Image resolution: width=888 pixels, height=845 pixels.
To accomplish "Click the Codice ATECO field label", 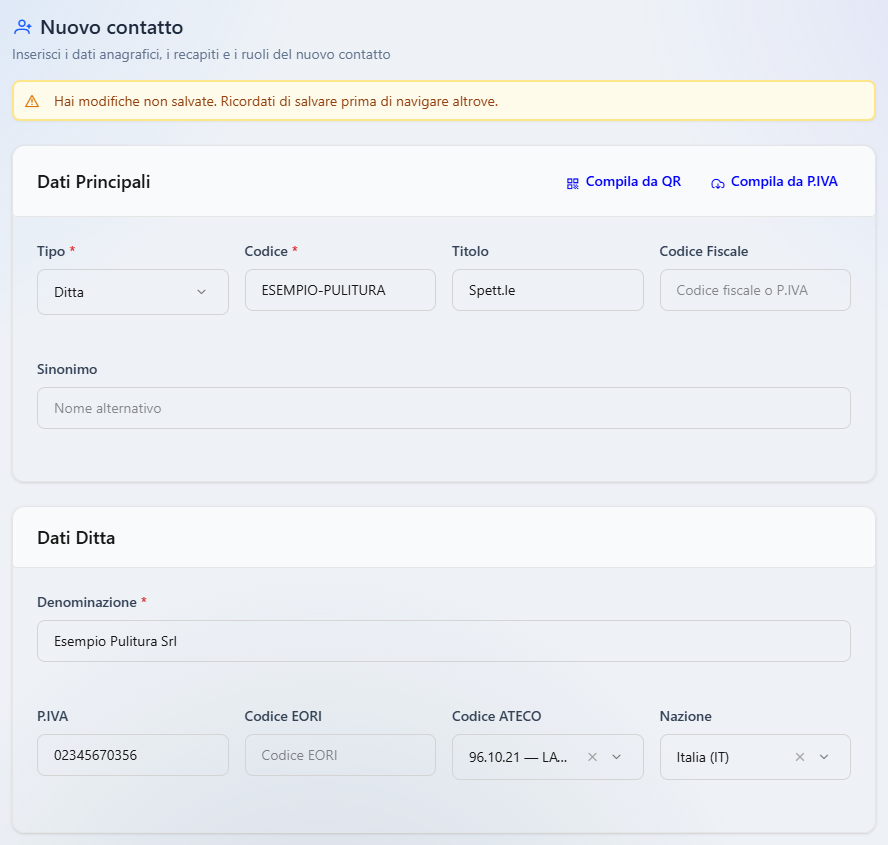I will (x=497, y=716).
